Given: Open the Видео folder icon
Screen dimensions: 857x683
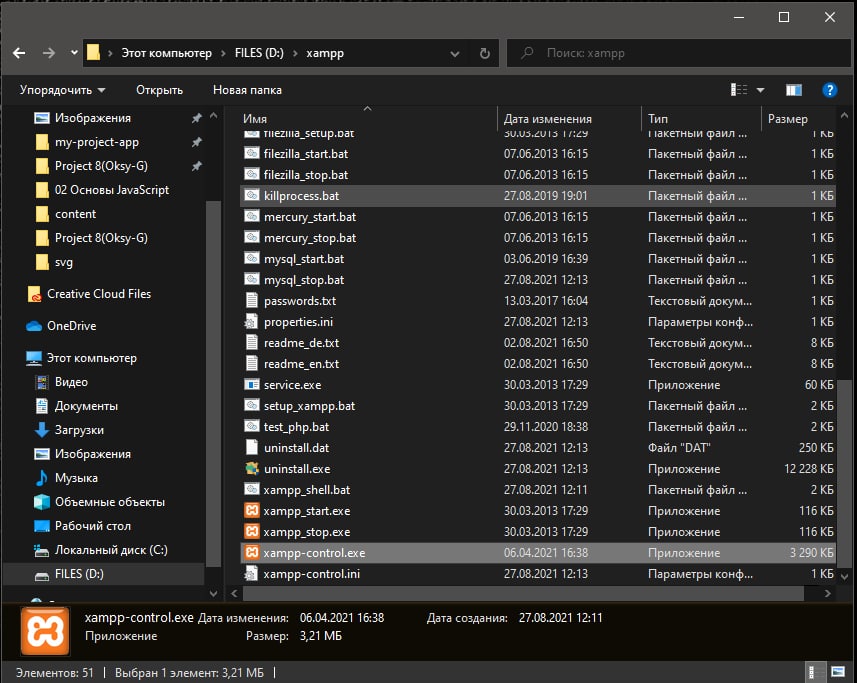Looking at the screenshot, I should point(42,382).
